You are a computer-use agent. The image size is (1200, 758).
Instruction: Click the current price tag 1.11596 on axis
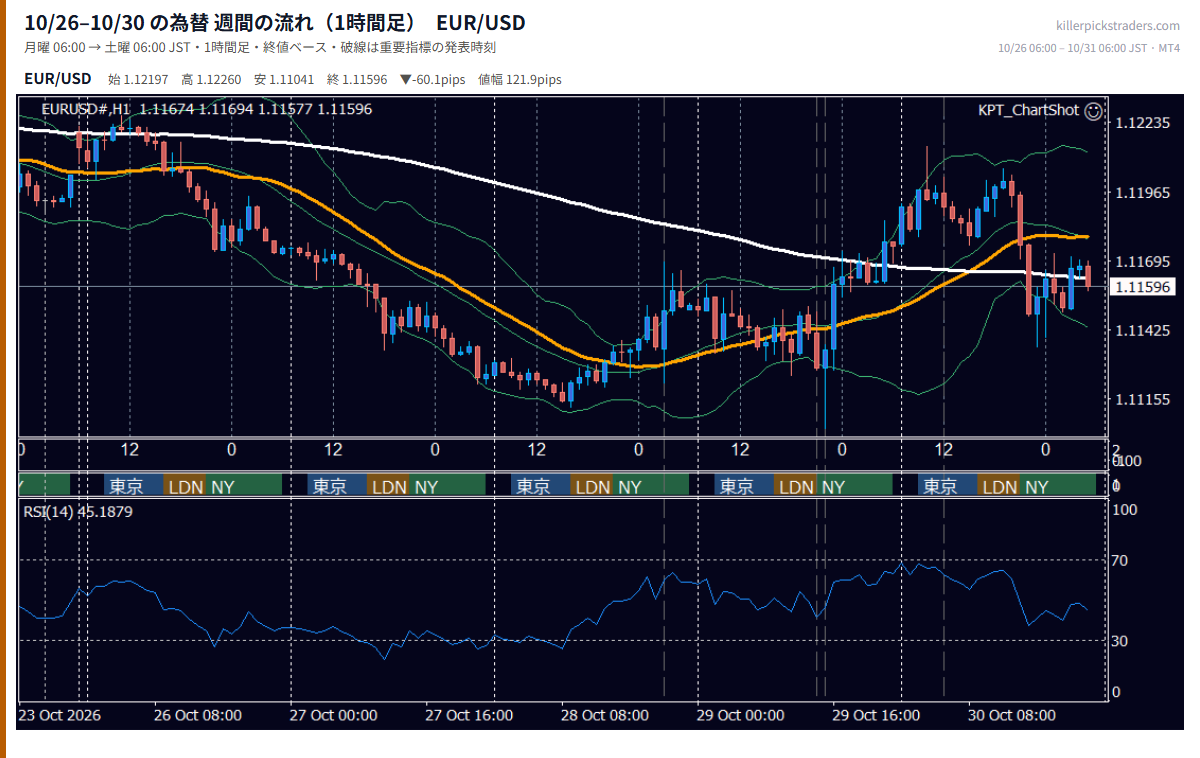[1142, 287]
